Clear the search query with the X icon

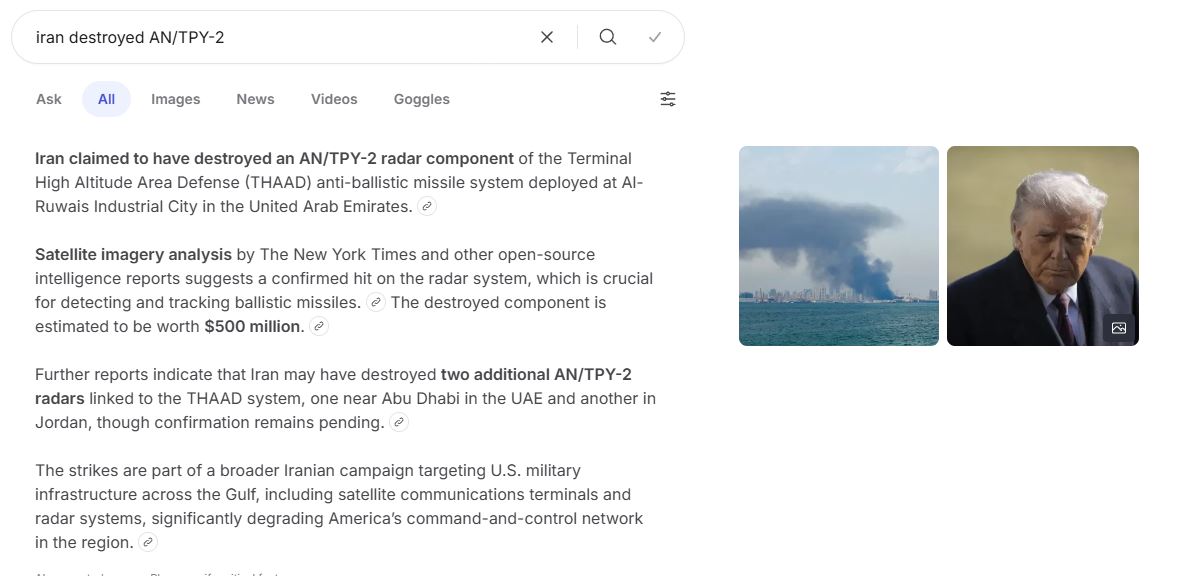pos(547,37)
